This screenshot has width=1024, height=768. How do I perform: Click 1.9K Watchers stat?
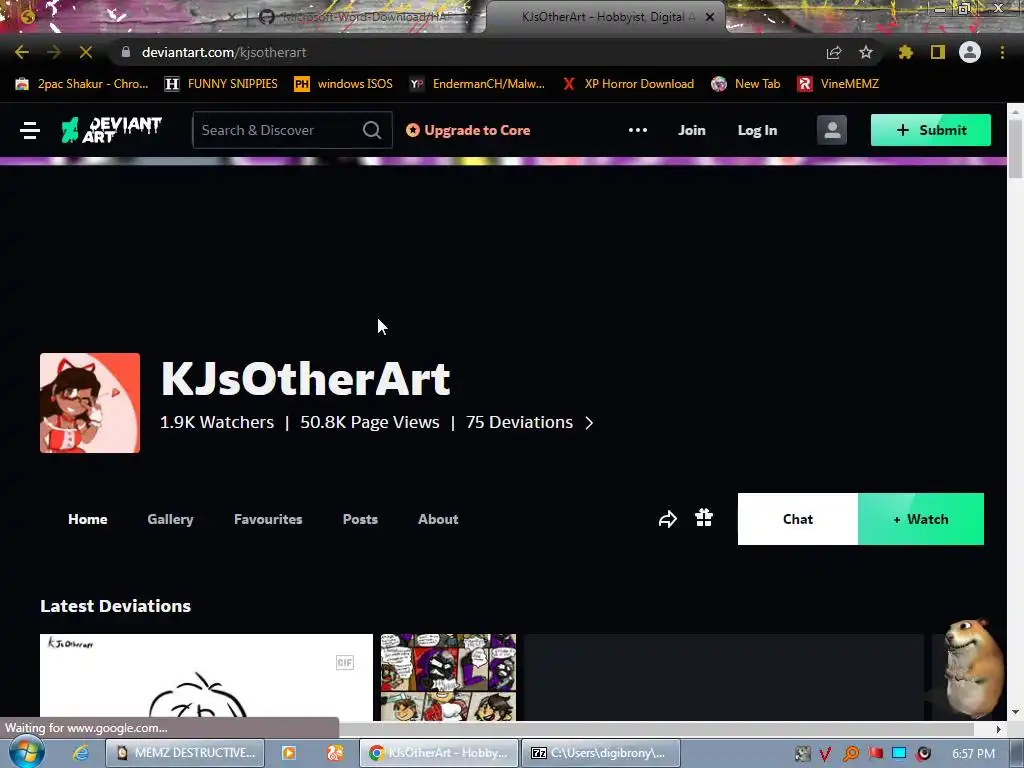[x=217, y=423]
